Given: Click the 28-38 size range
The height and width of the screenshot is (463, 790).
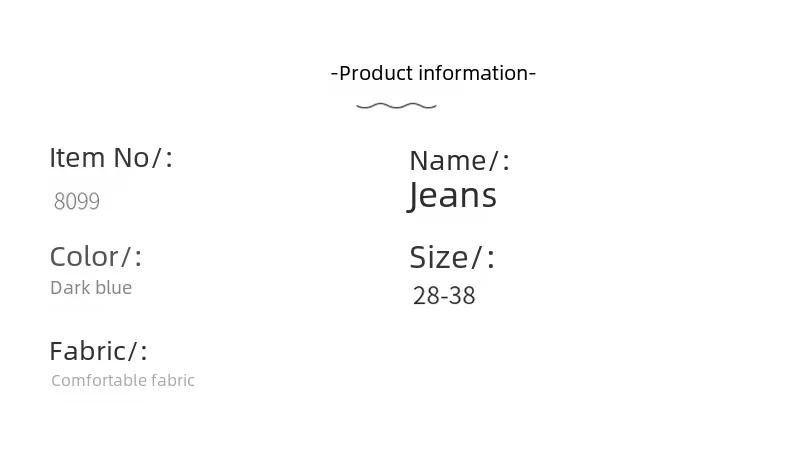Looking at the screenshot, I should (x=444, y=296).
